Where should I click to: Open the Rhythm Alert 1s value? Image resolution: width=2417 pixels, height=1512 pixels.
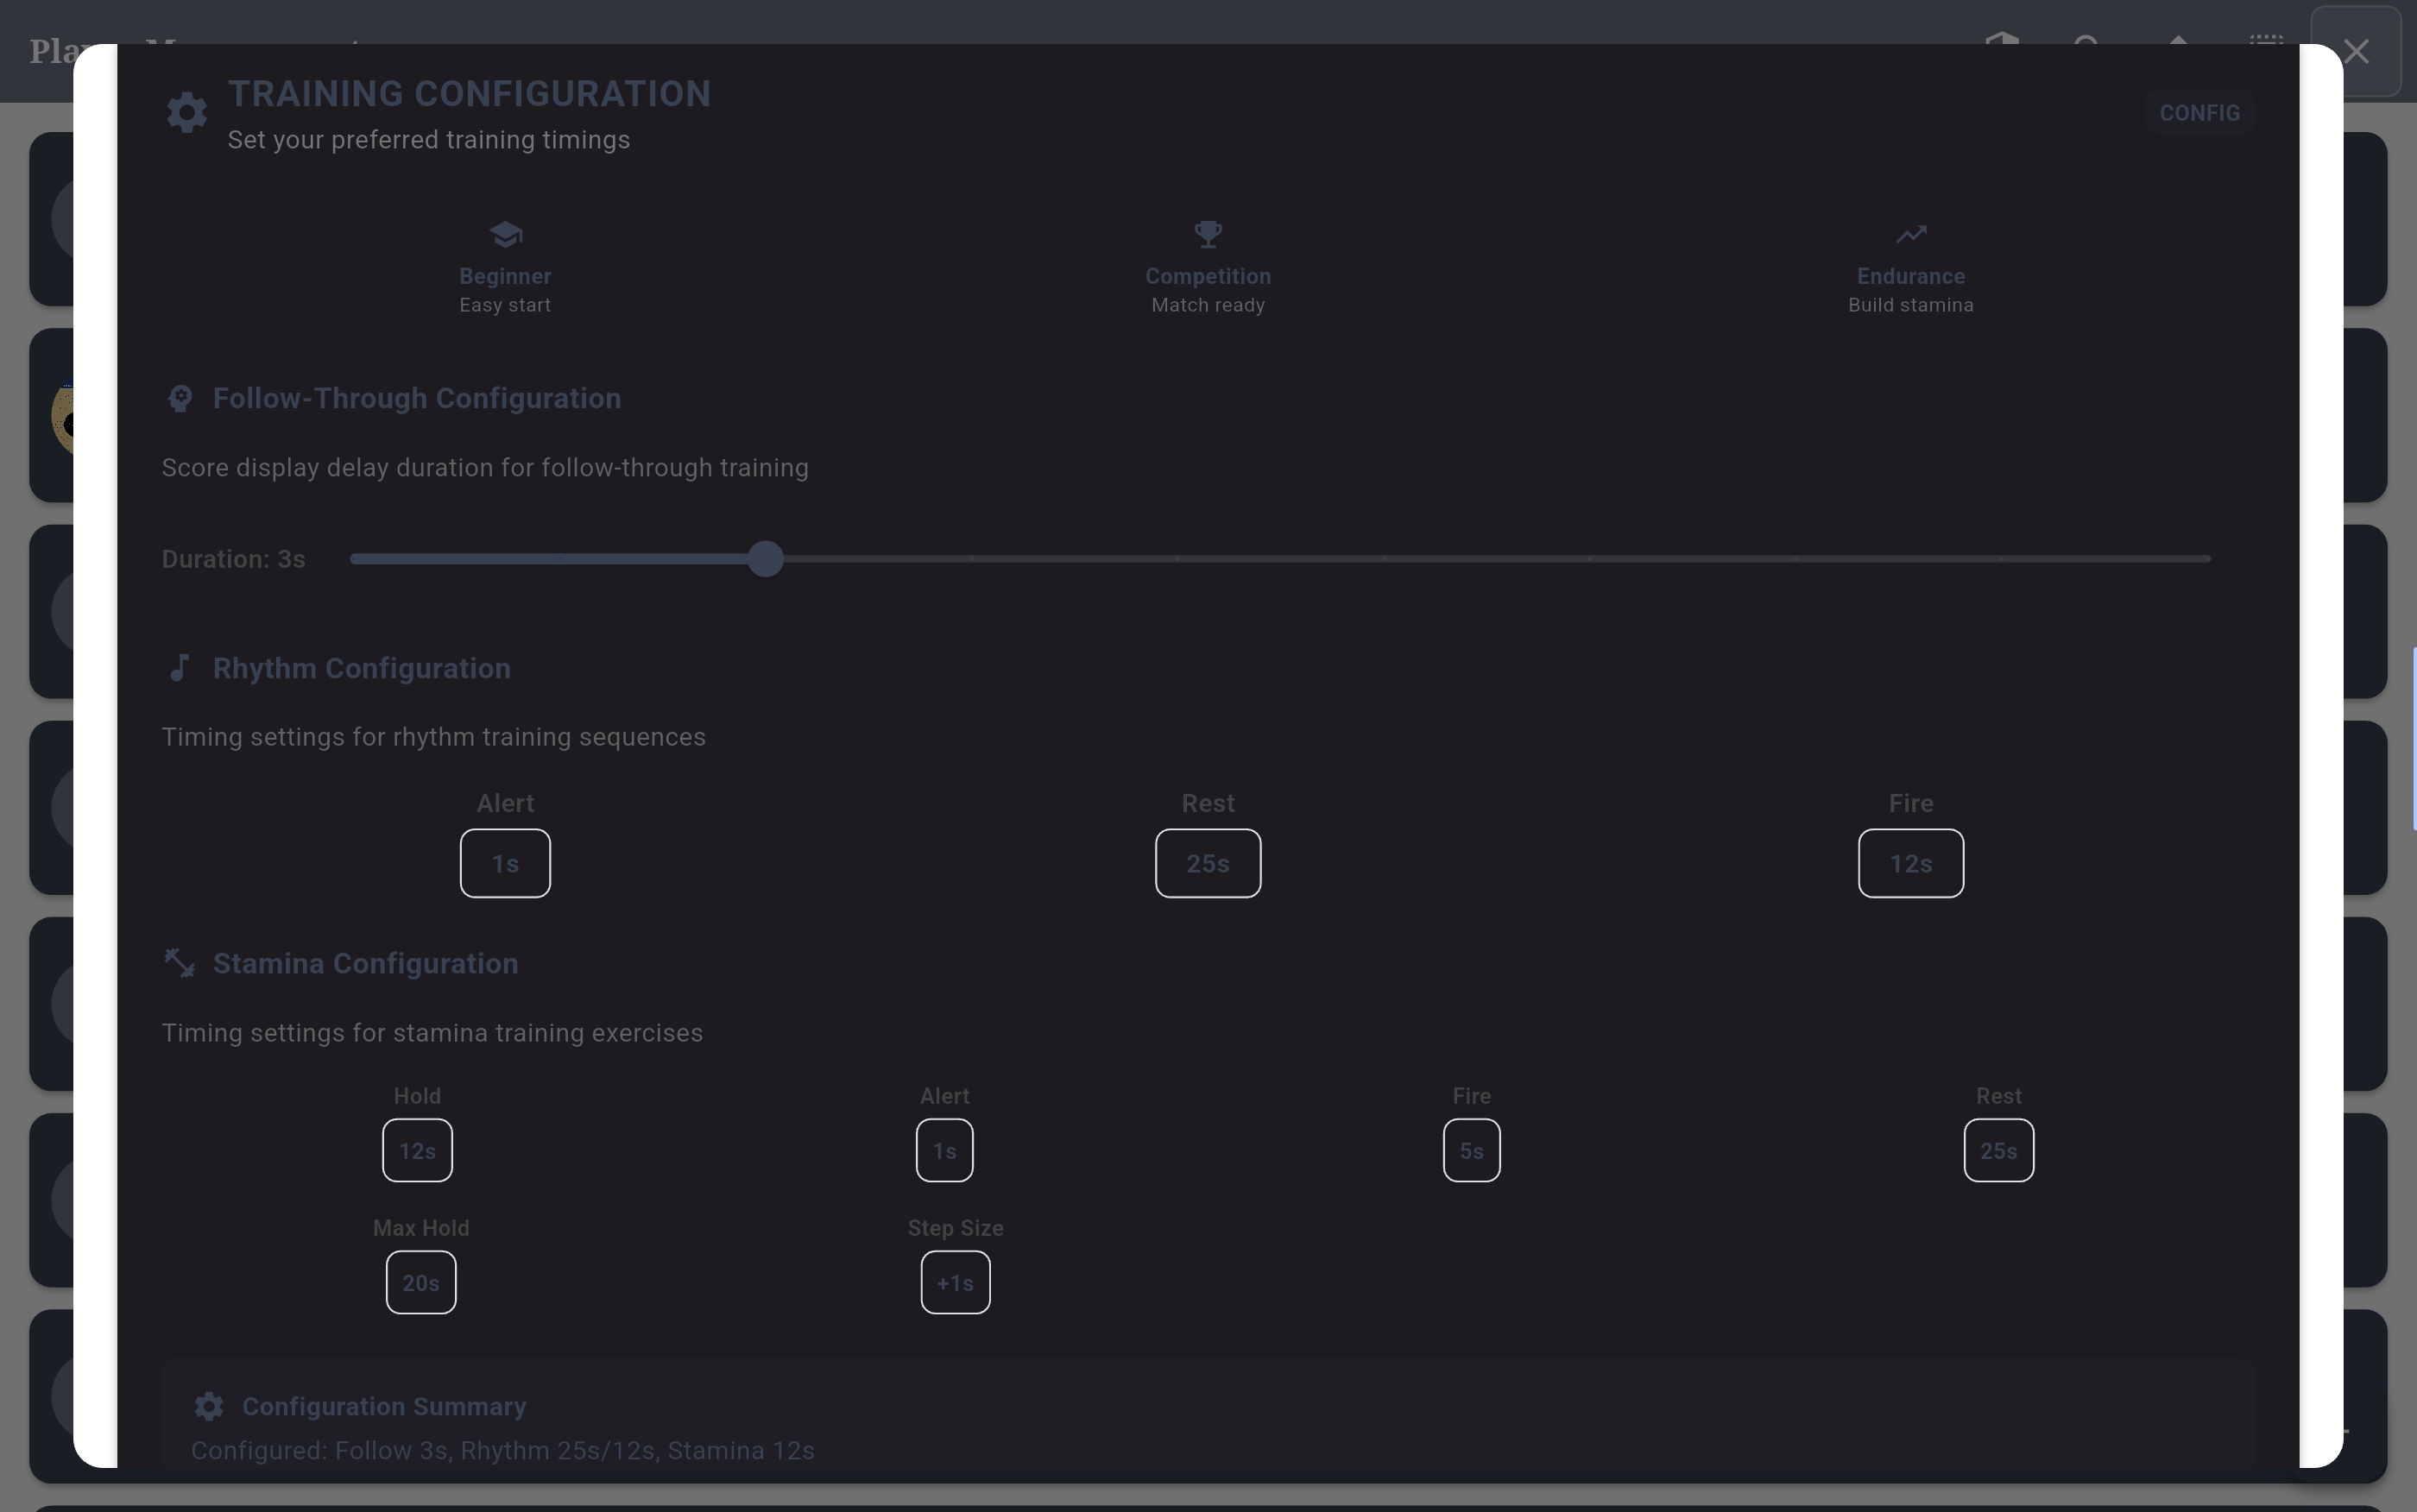[505, 863]
